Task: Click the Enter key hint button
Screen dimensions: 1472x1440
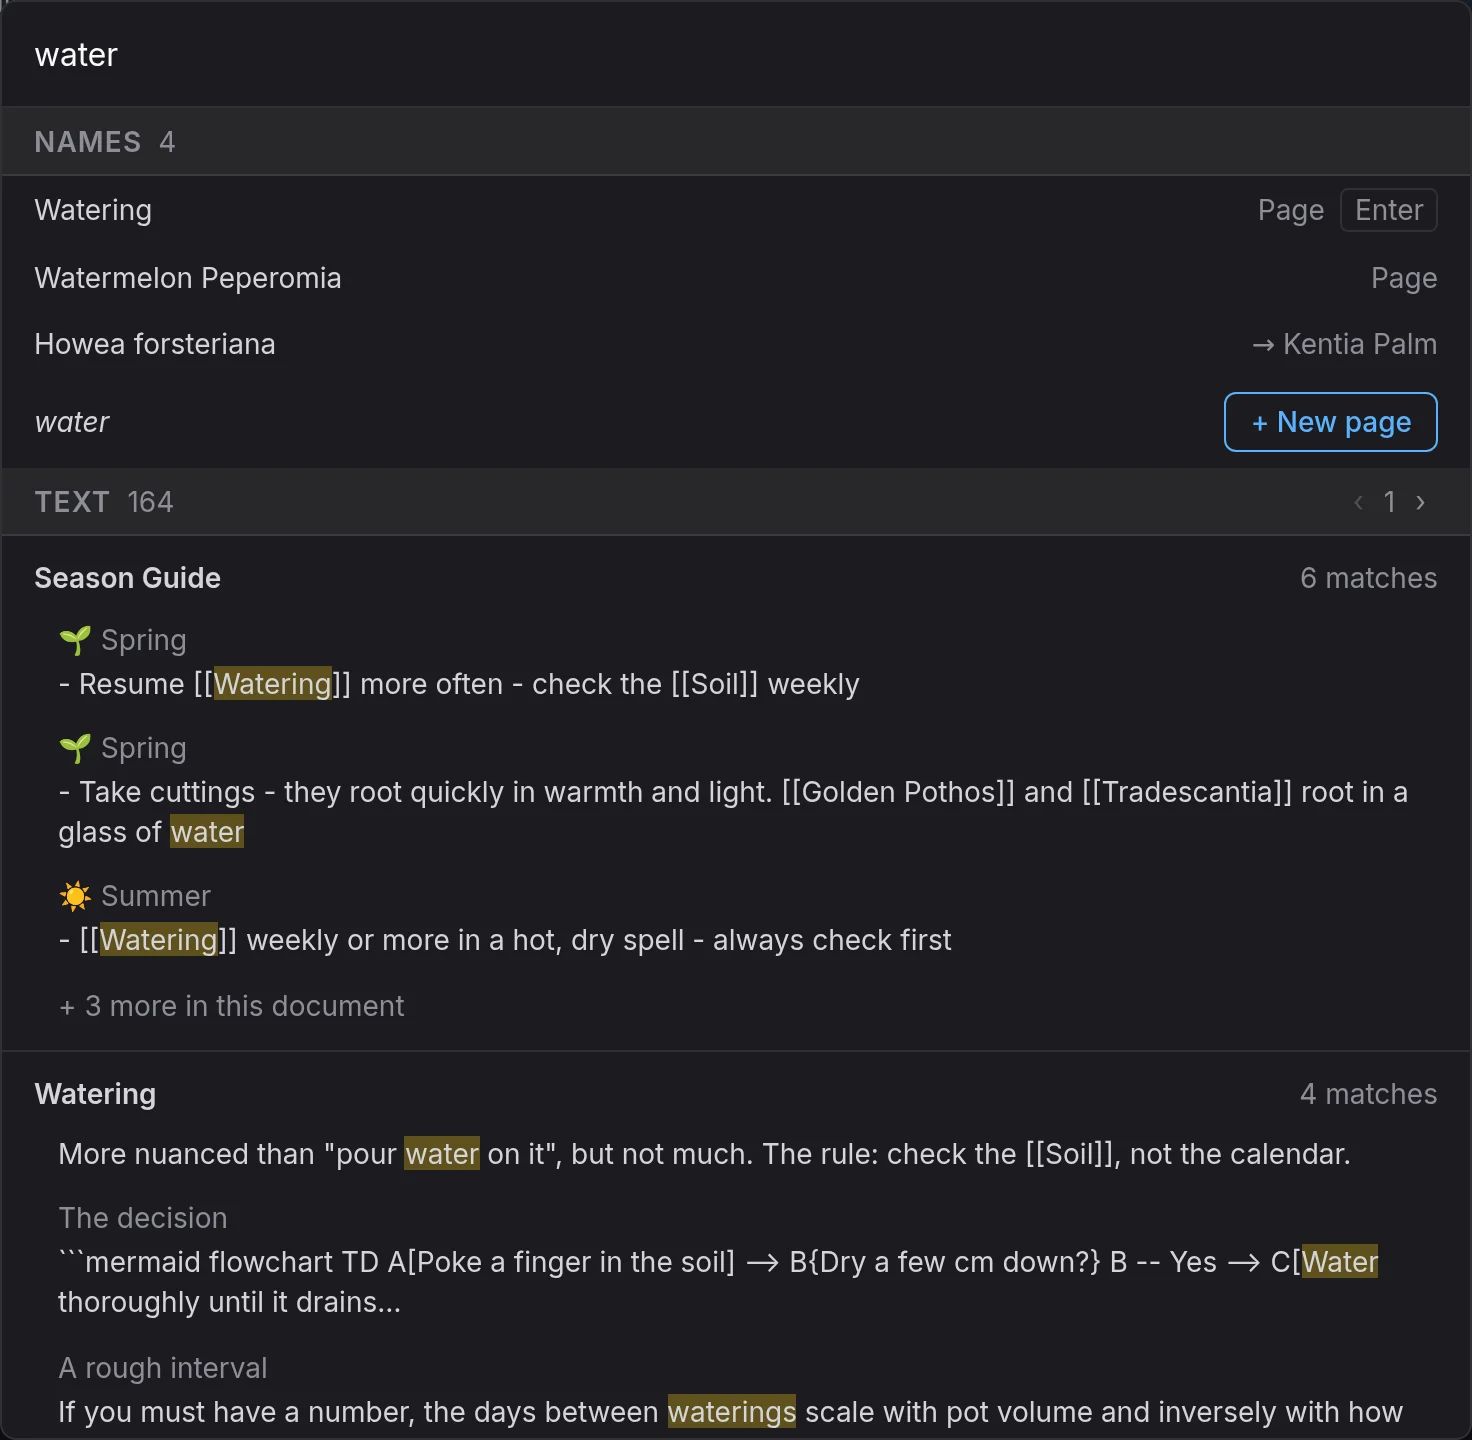Action: click(x=1388, y=210)
